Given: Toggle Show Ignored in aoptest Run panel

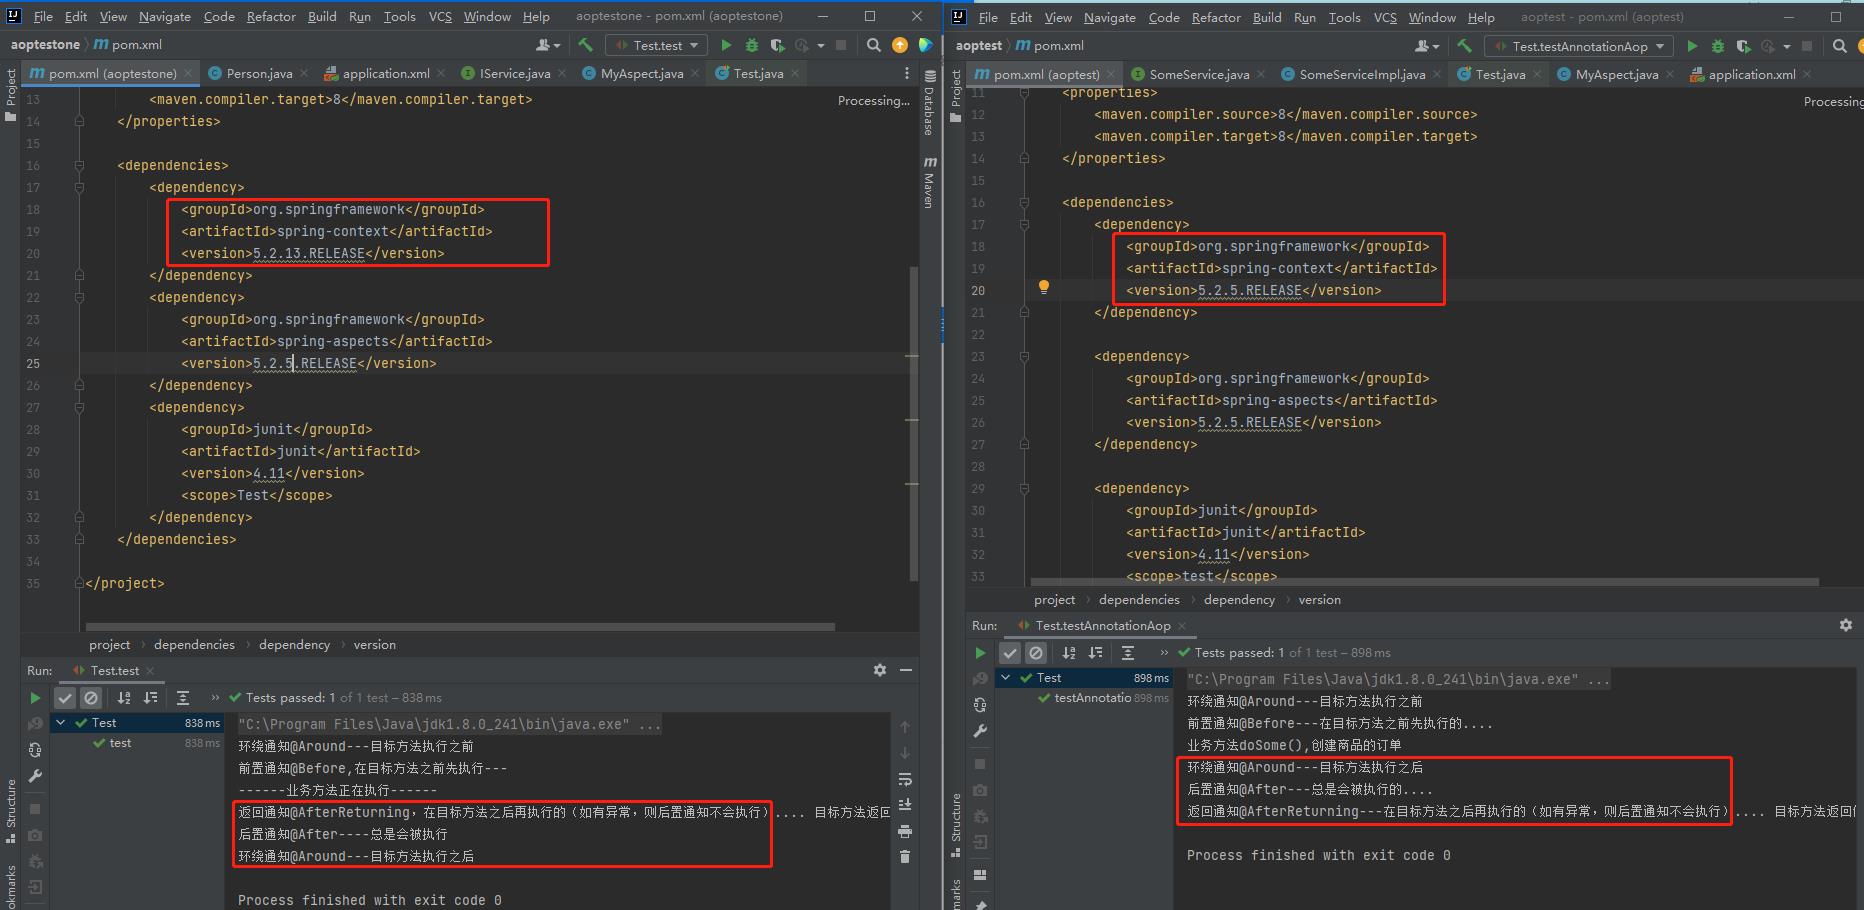Looking at the screenshot, I should 1036,653.
